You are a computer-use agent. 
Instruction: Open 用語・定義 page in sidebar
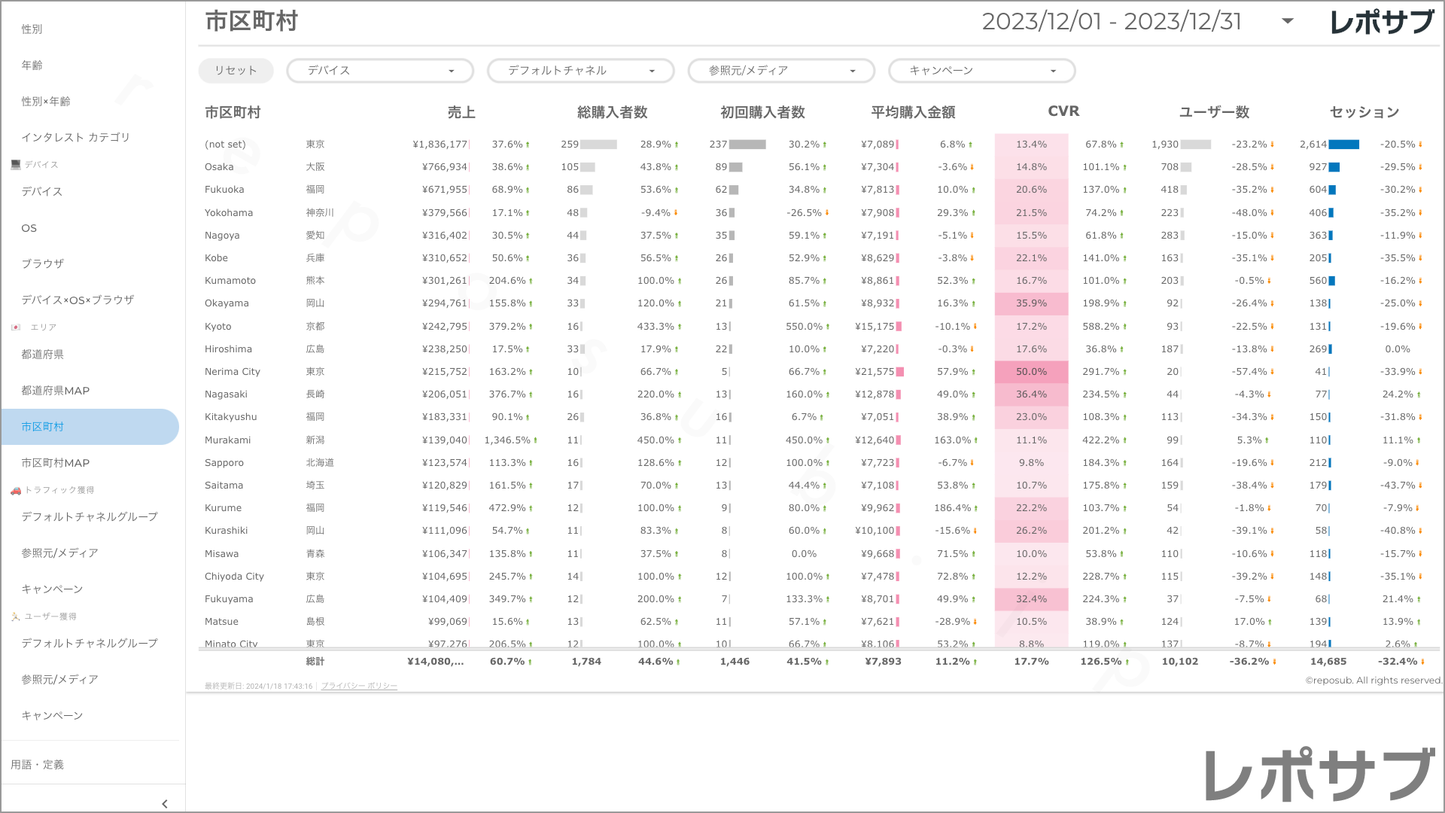pyautogui.click(x=37, y=765)
